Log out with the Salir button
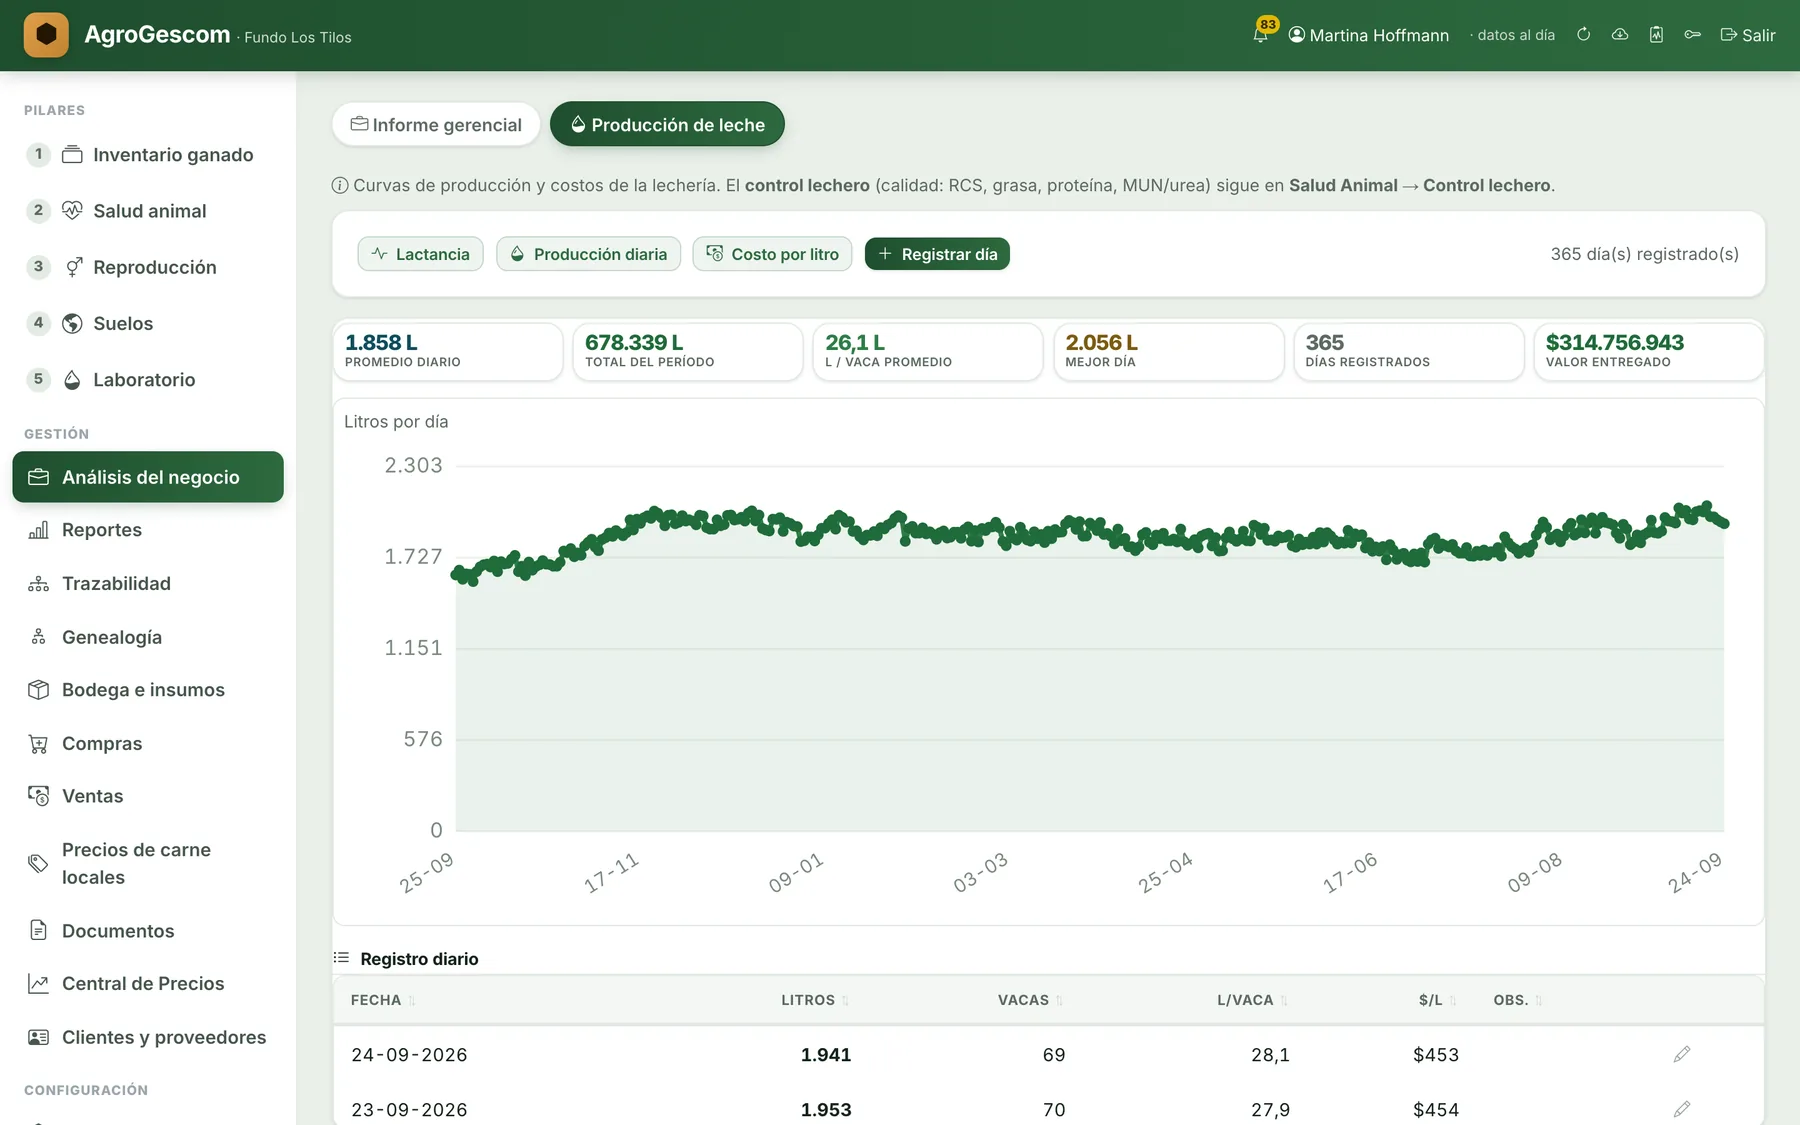Screen dimensions: 1800x1125 (x=1748, y=35)
